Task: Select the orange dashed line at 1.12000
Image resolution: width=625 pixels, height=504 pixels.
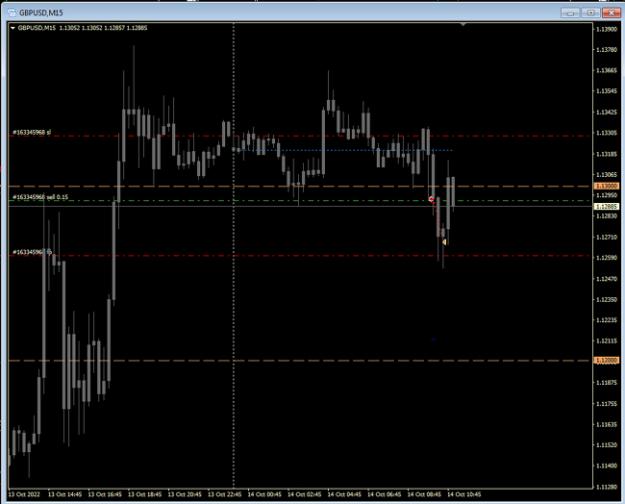Action: click(301, 360)
